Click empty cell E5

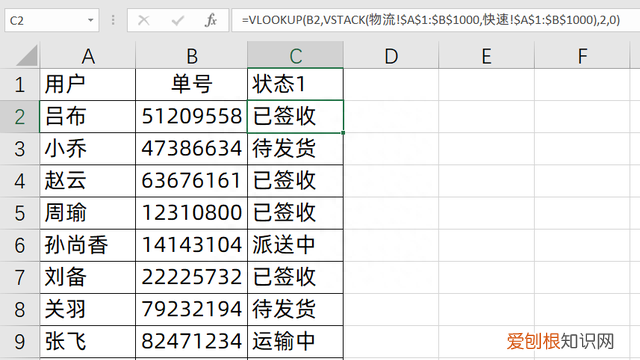[487, 213]
